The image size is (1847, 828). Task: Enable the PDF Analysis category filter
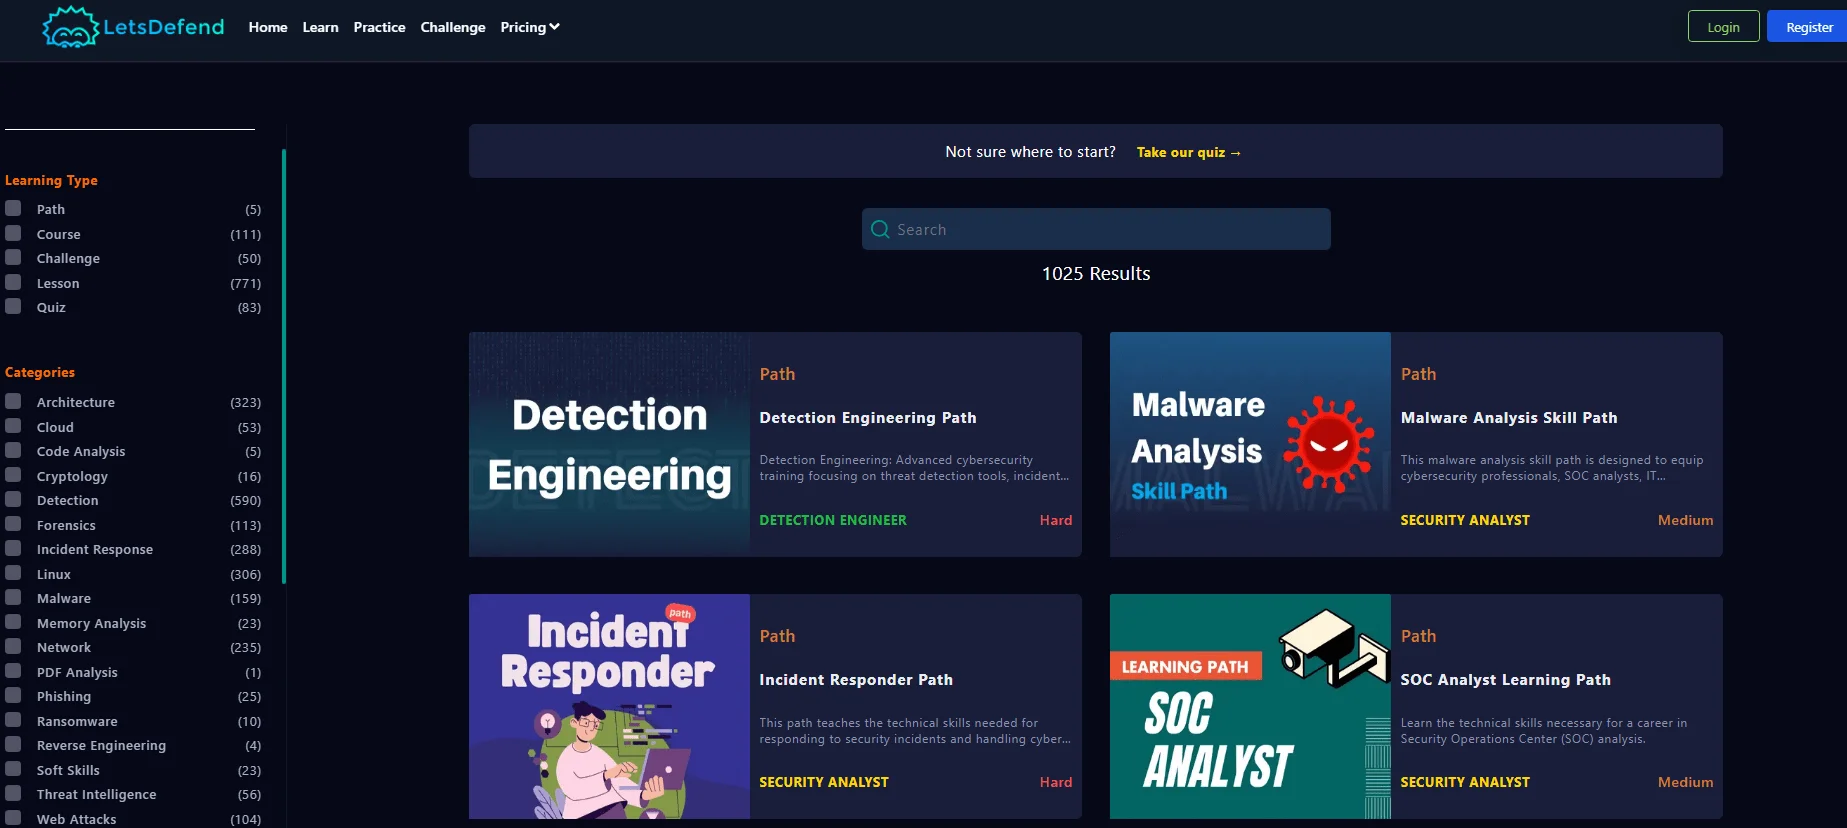(13, 671)
